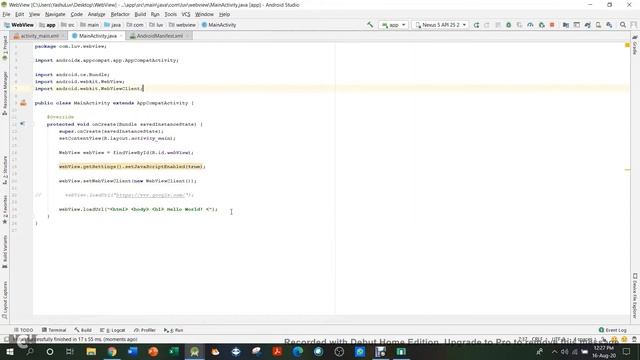Open Excel from the Windows taskbar

point(174,351)
